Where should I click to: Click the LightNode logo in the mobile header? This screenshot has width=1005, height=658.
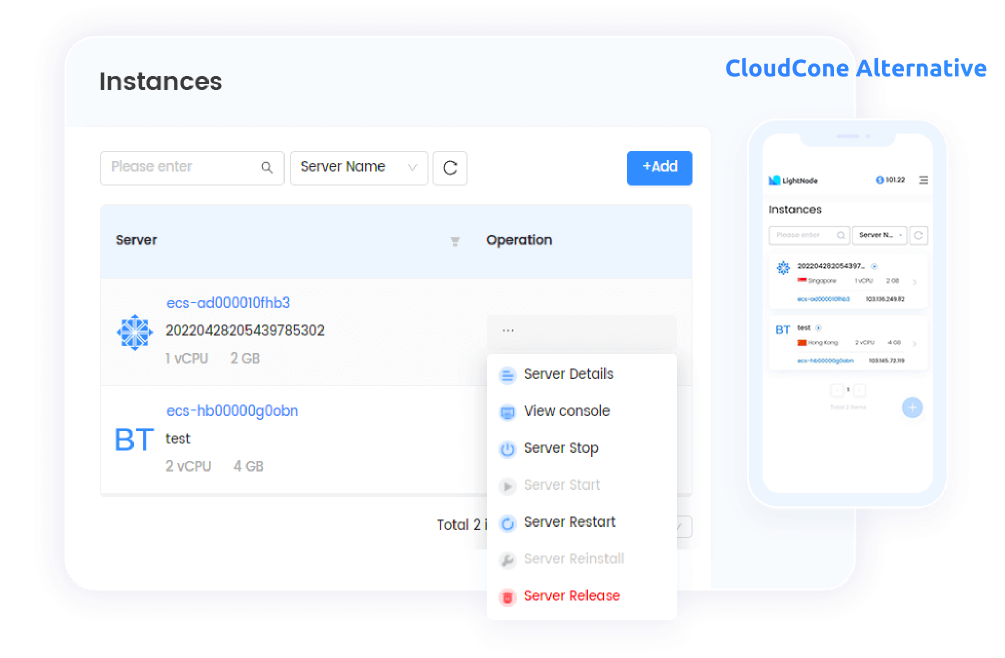point(778,180)
